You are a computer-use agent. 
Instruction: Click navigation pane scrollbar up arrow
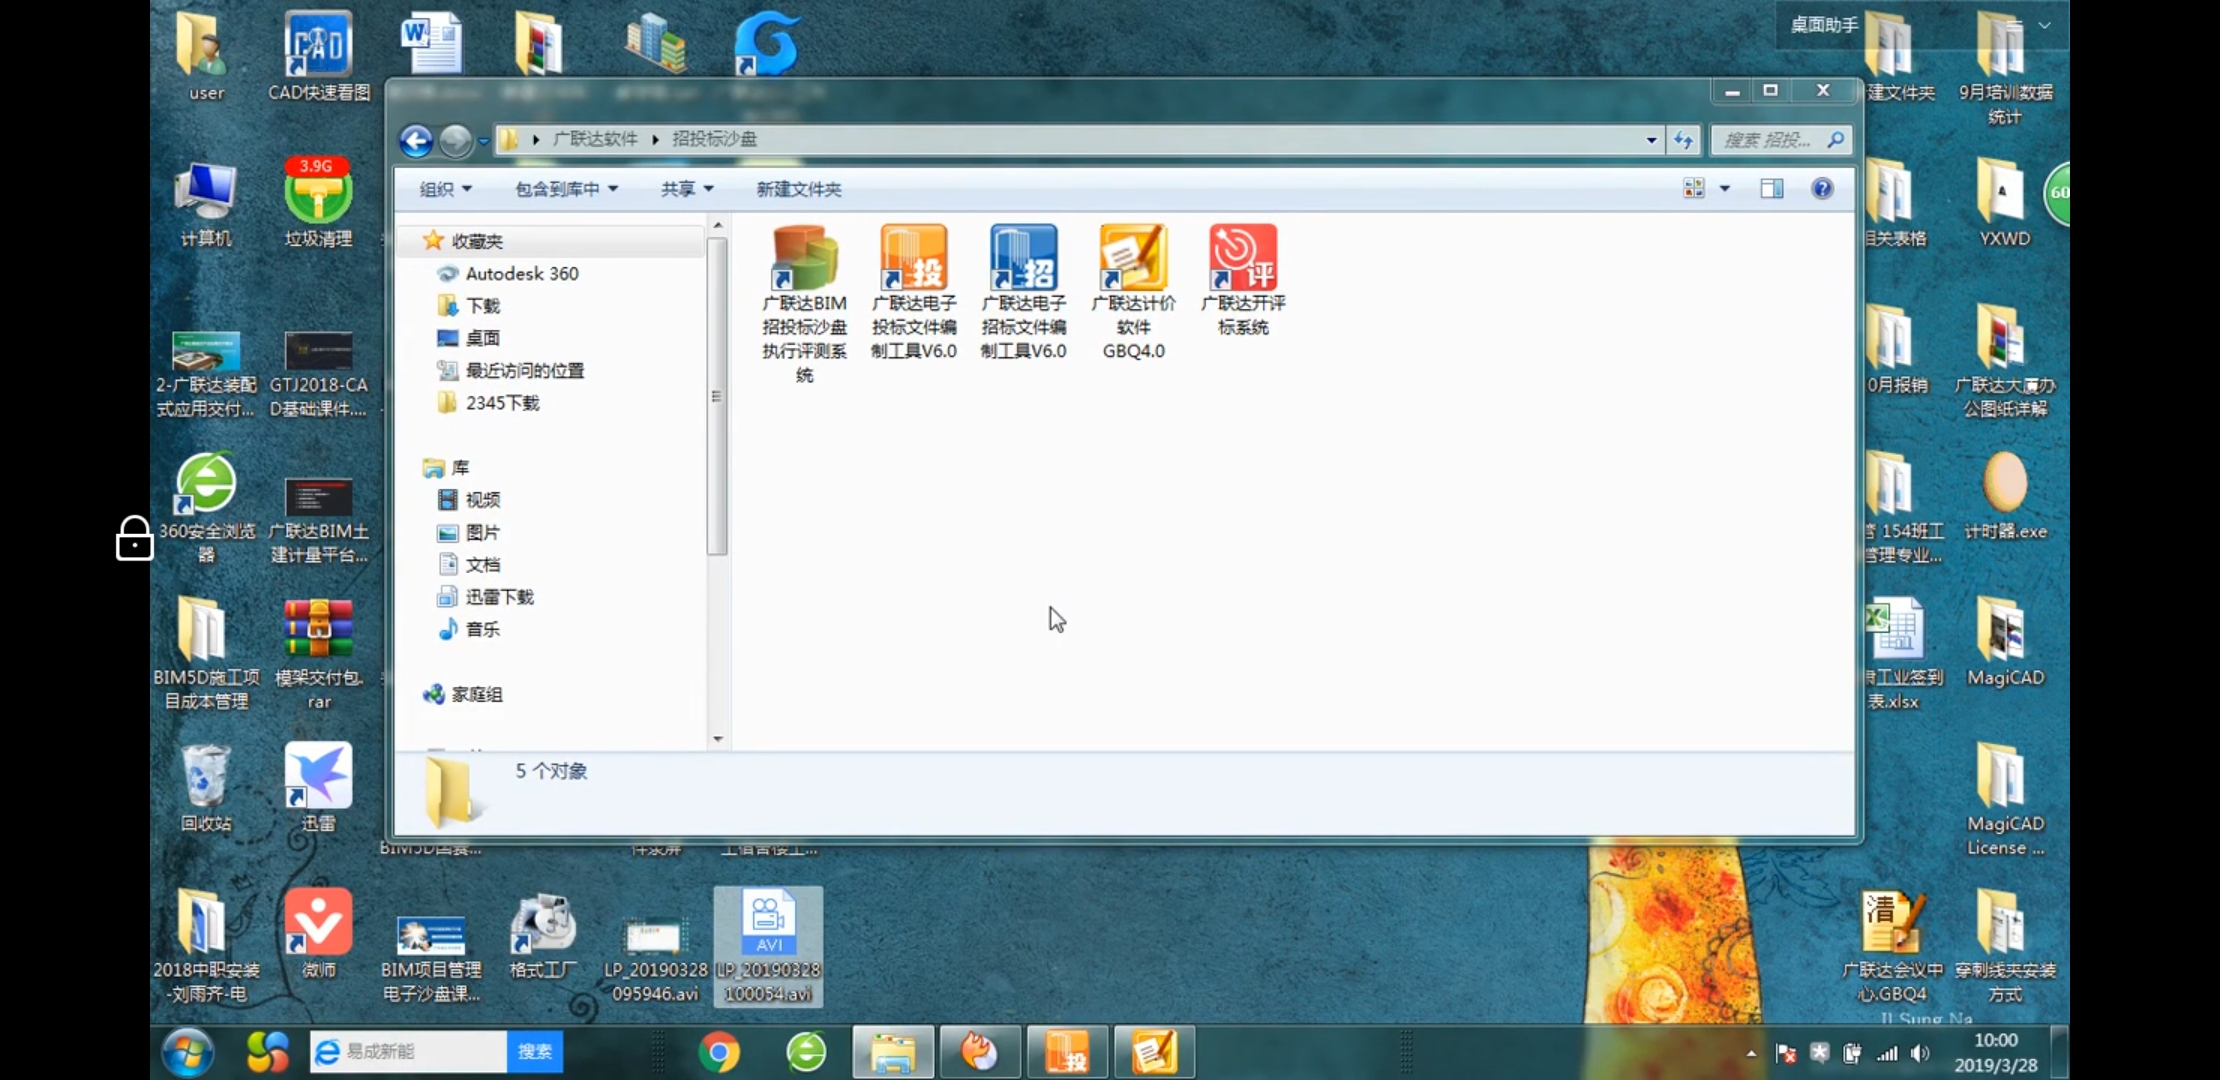pos(717,227)
